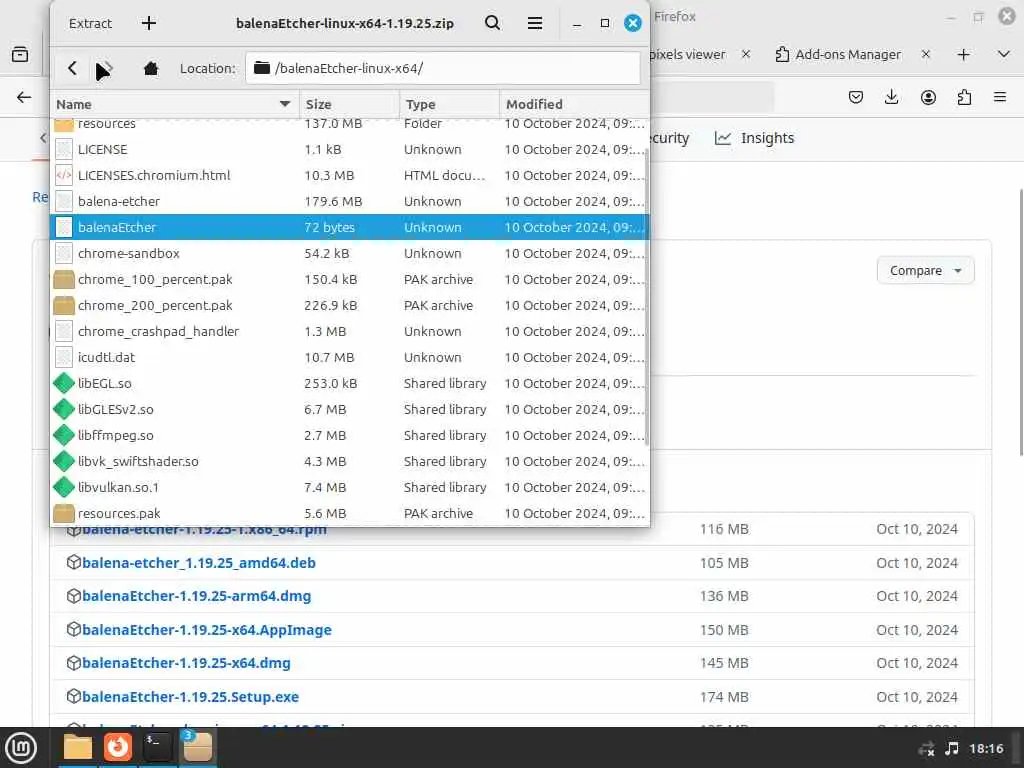This screenshot has height=768, width=1024.
Task: Select the chrome-sandbox file
Action: (349, 253)
